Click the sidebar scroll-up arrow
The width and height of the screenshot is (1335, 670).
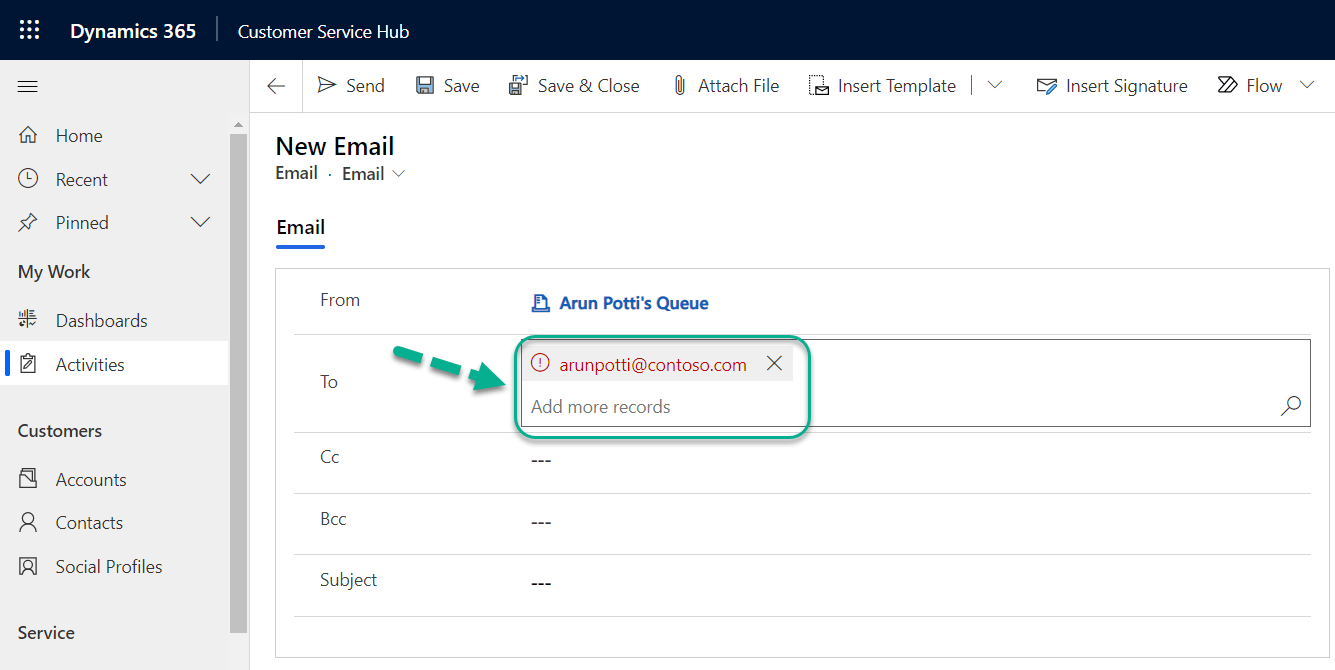pyautogui.click(x=238, y=125)
